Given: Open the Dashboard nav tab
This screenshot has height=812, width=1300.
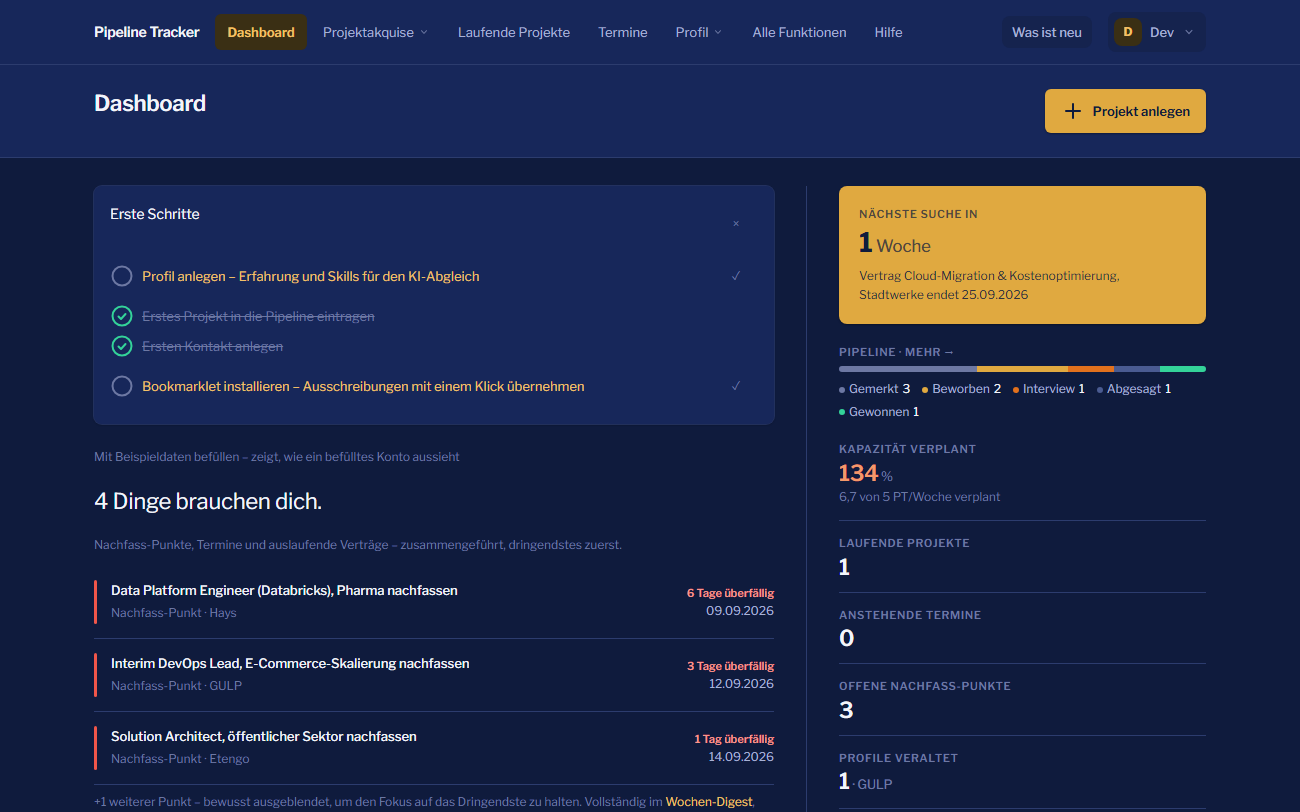Looking at the screenshot, I should coord(261,32).
